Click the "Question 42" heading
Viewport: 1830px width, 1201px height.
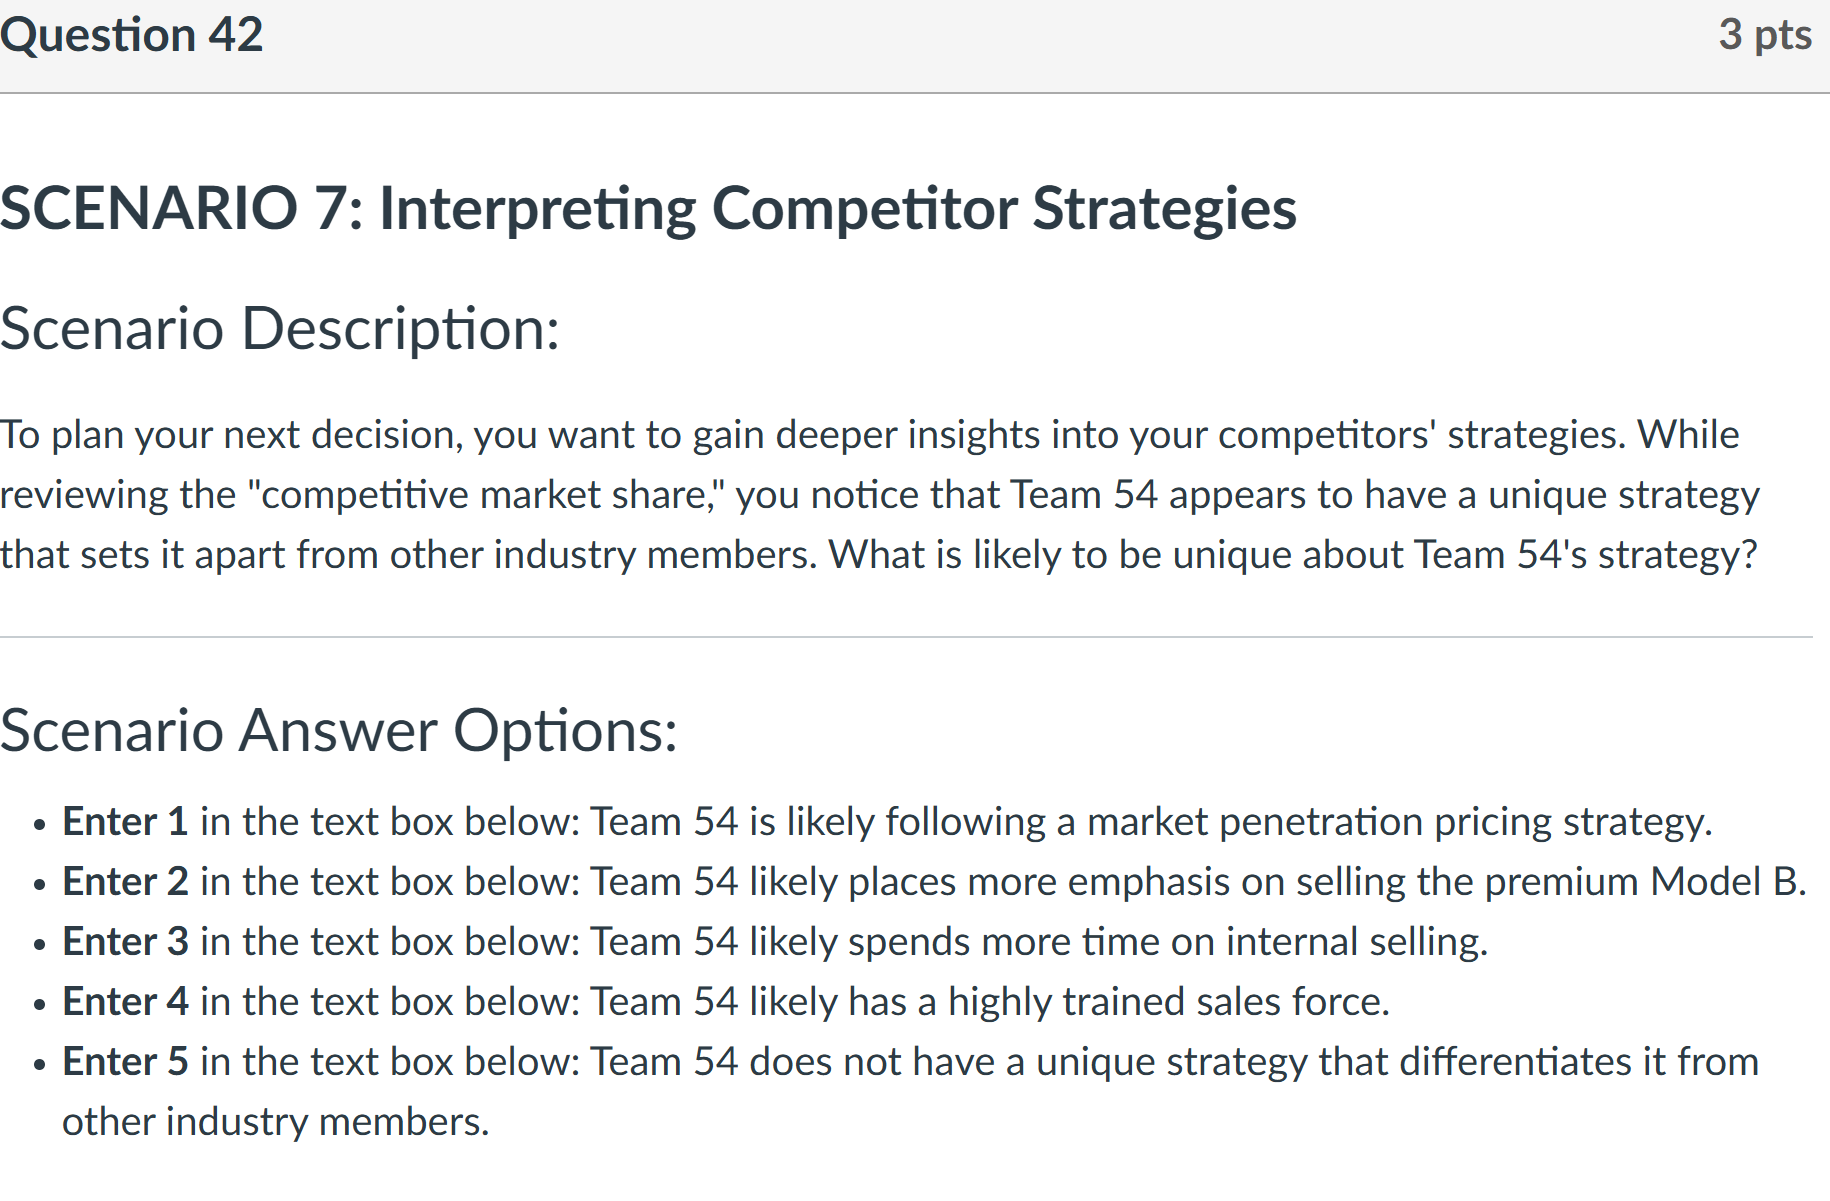click(131, 36)
